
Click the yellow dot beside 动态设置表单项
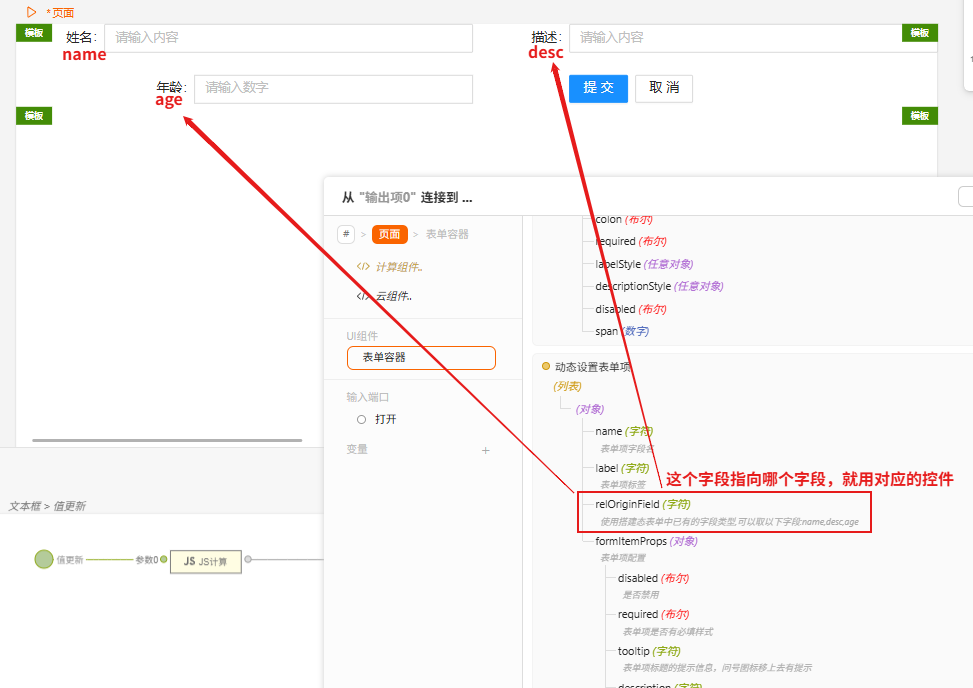(546, 367)
